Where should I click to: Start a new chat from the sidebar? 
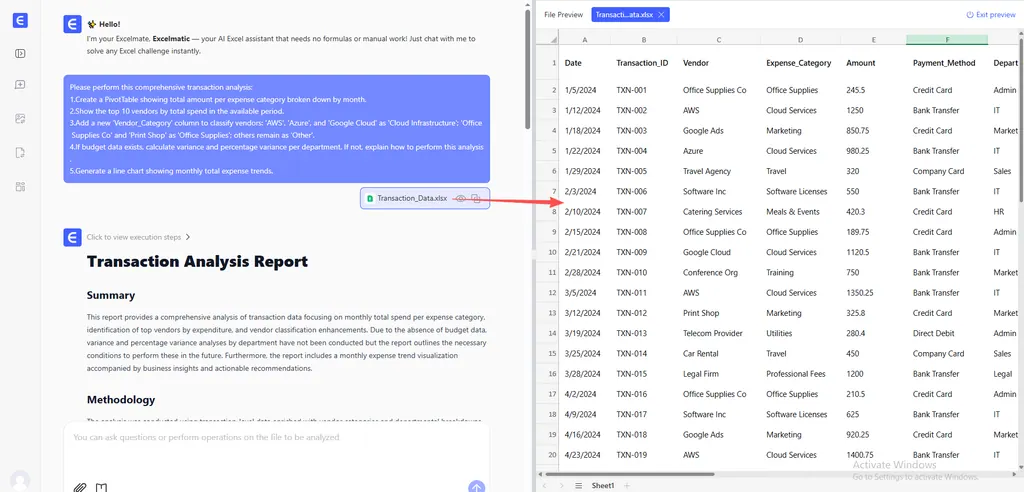pyautogui.click(x=20, y=86)
